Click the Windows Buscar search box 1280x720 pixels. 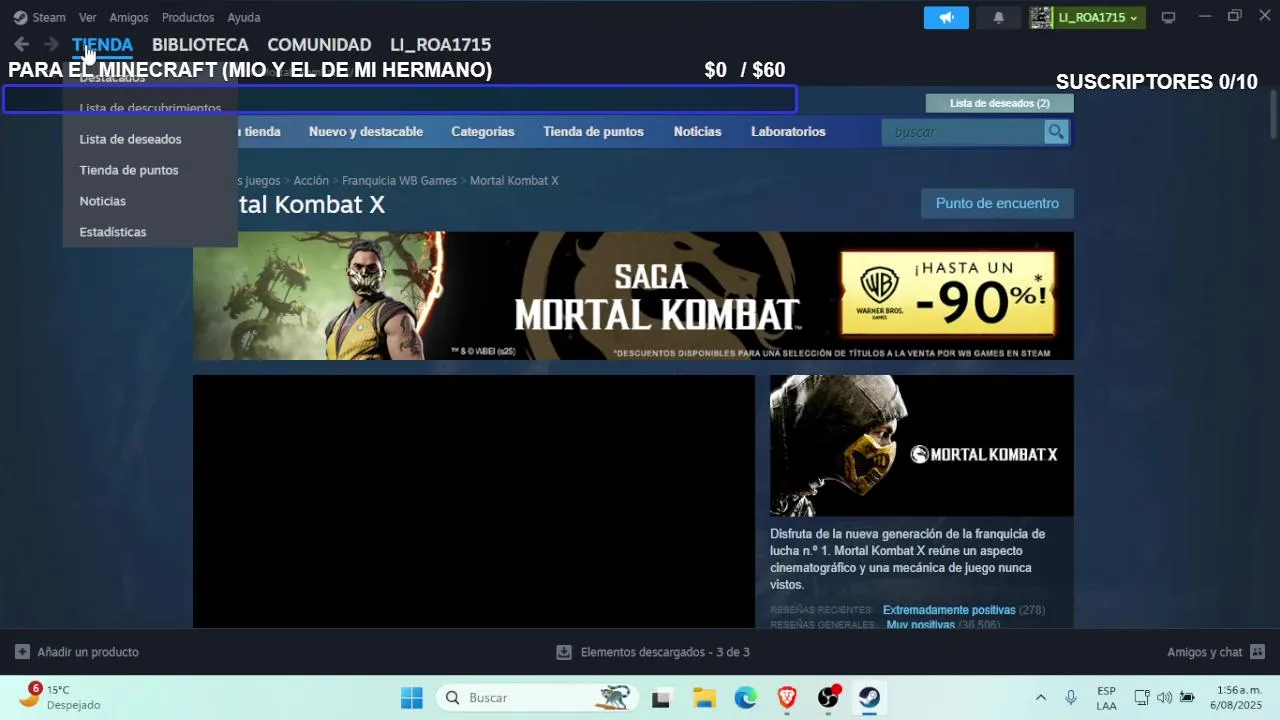click(x=538, y=698)
